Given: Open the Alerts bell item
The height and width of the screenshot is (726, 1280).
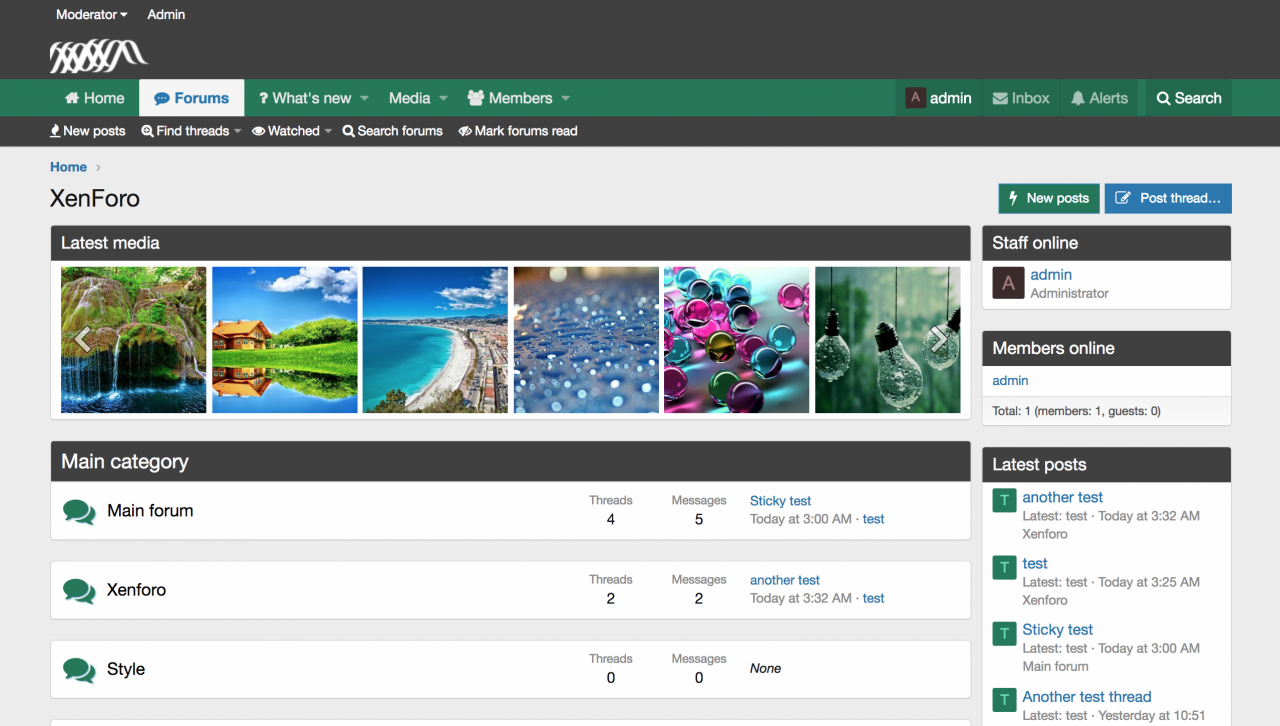Looking at the screenshot, I should click(x=1099, y=98).
